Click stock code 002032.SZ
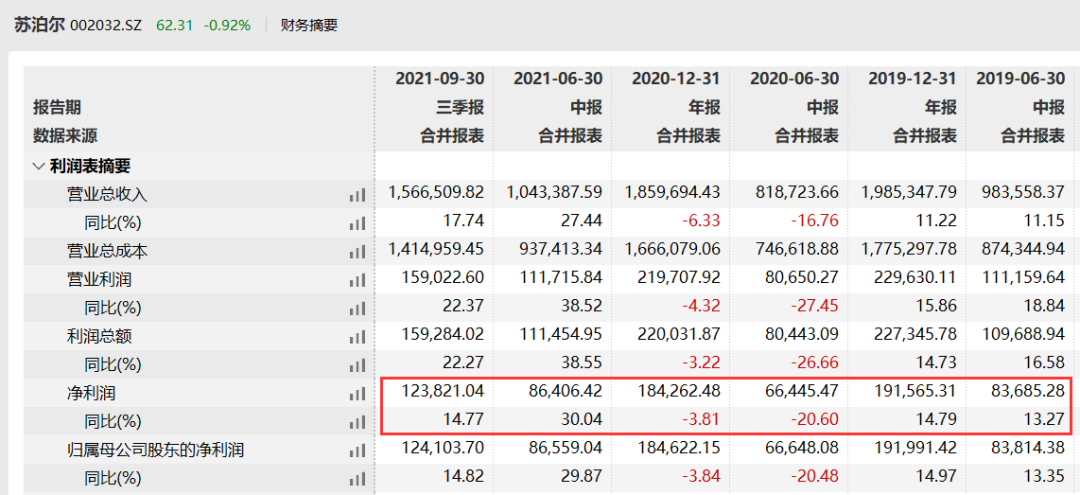Viewport: 1080px width, 495px height. click(107, 25)
